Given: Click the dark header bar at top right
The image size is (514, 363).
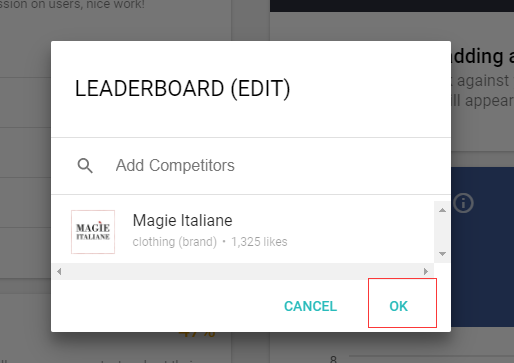Looking at the screenshot, I should 392,6.
